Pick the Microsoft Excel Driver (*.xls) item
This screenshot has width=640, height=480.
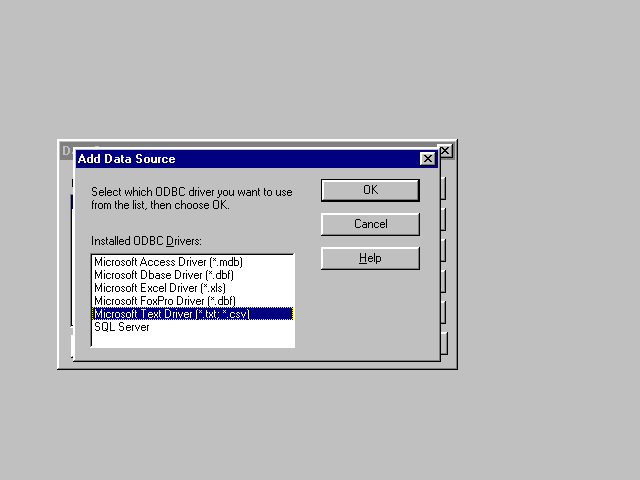(x=160, y=288)
